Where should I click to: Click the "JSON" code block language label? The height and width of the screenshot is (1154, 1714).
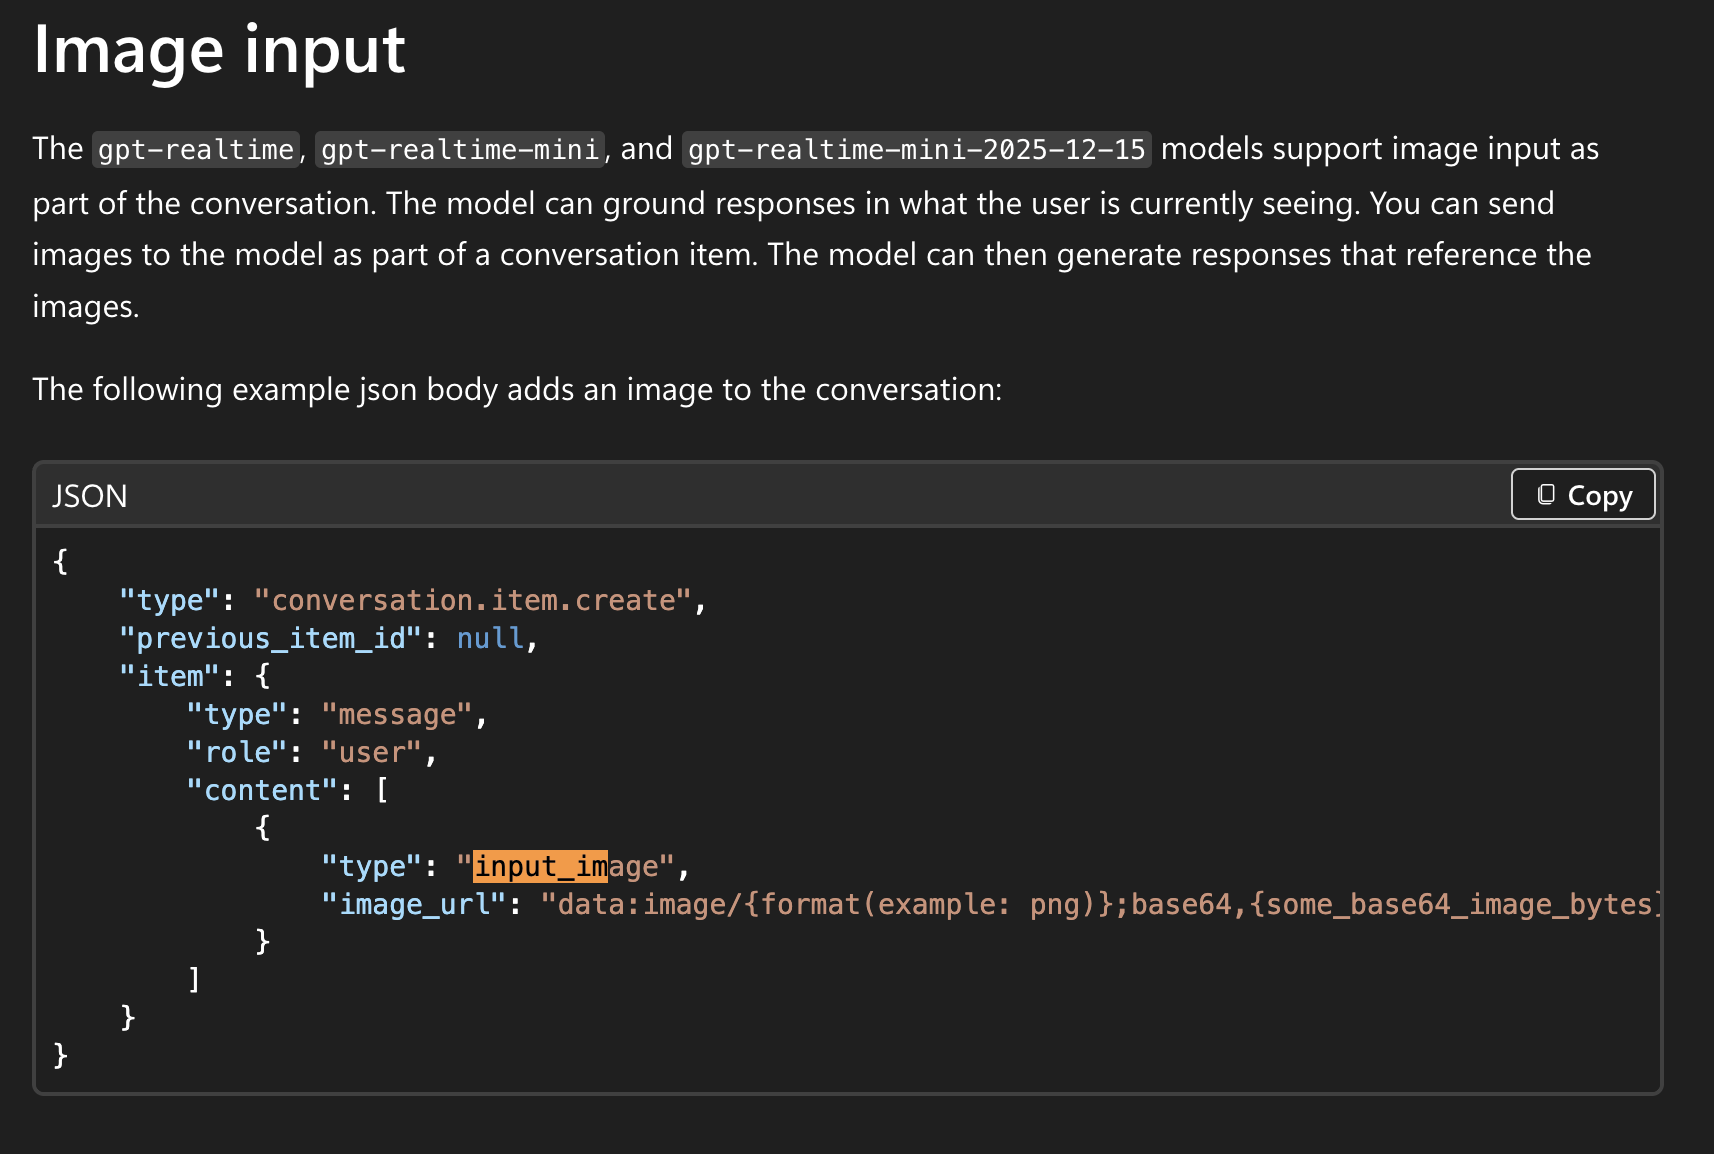click(90, 496)
